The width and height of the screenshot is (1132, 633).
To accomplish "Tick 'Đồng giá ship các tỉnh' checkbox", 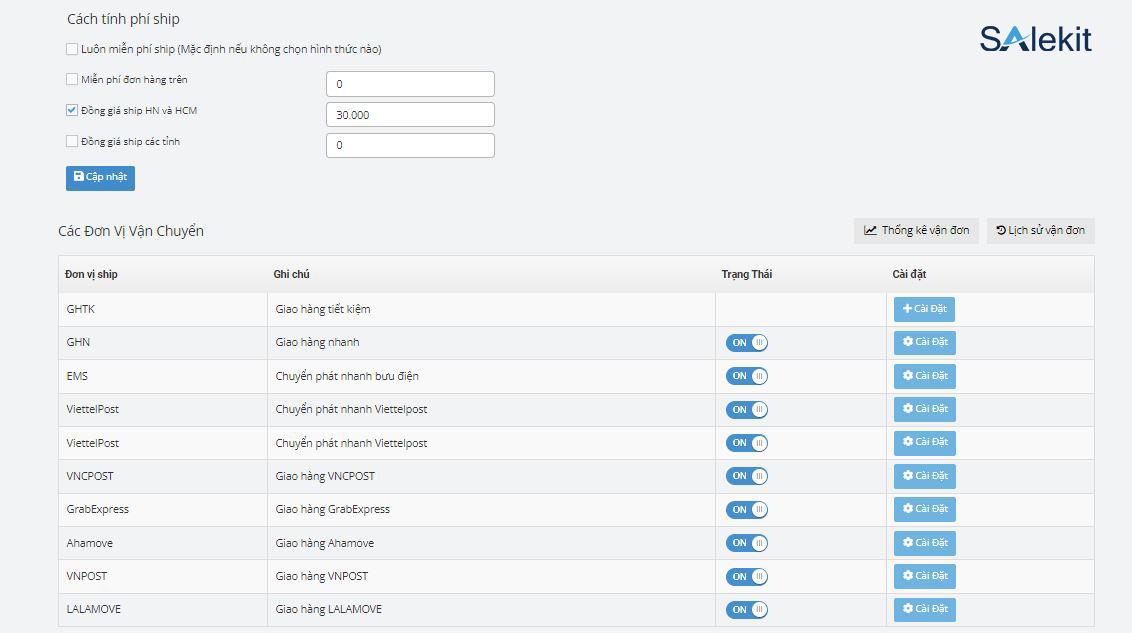I will (72, 141).
